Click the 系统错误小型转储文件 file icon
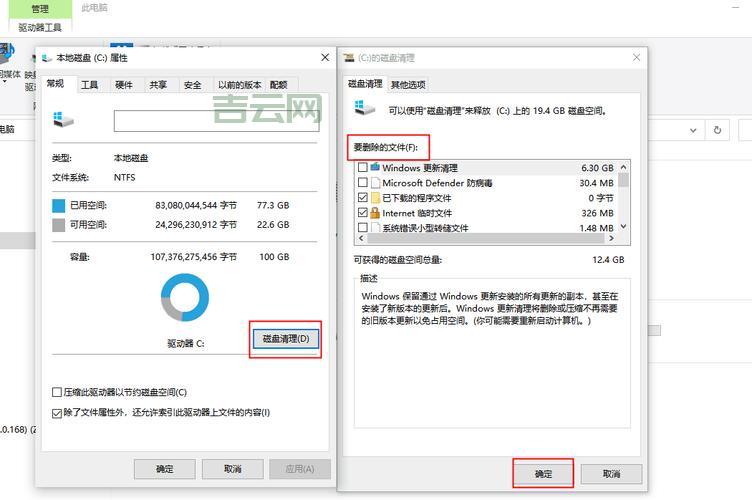Image resolution: width=752 pixels, height=500 pixels. 375,228
